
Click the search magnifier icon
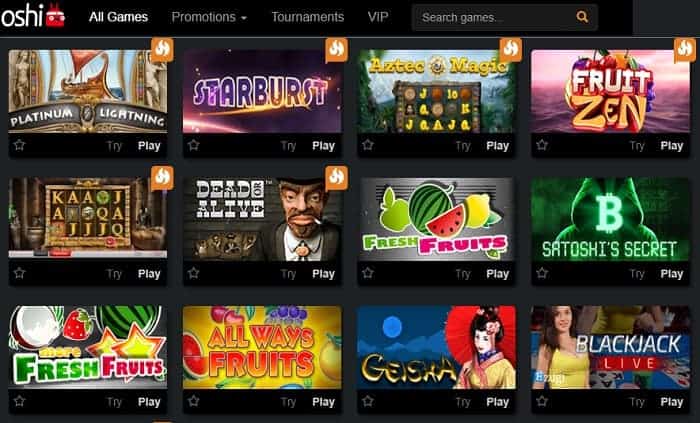[582, 17]
